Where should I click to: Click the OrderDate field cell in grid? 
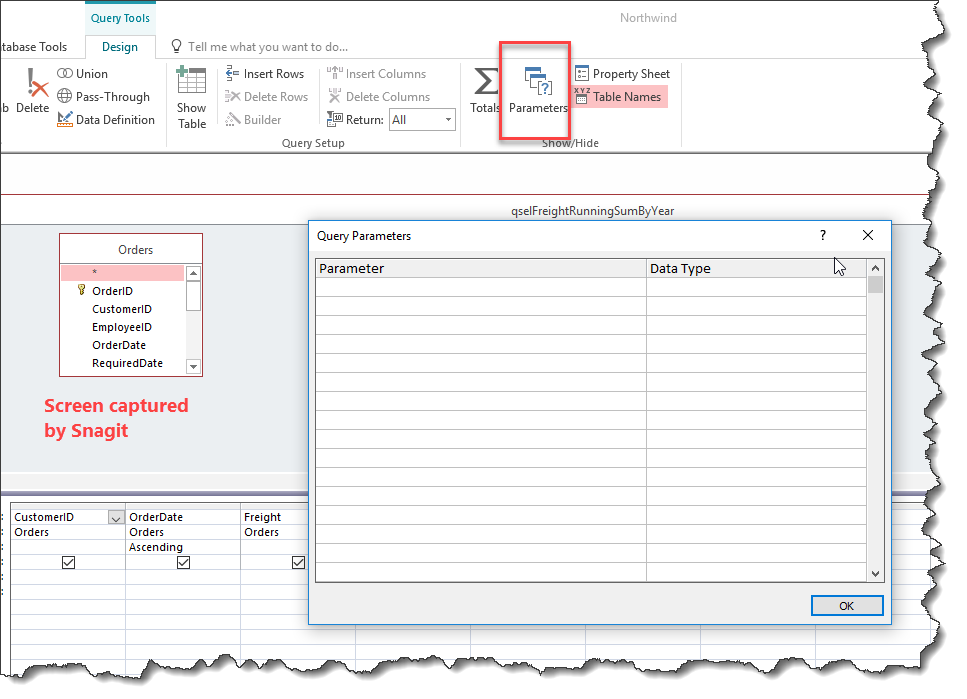coord(183,517)
